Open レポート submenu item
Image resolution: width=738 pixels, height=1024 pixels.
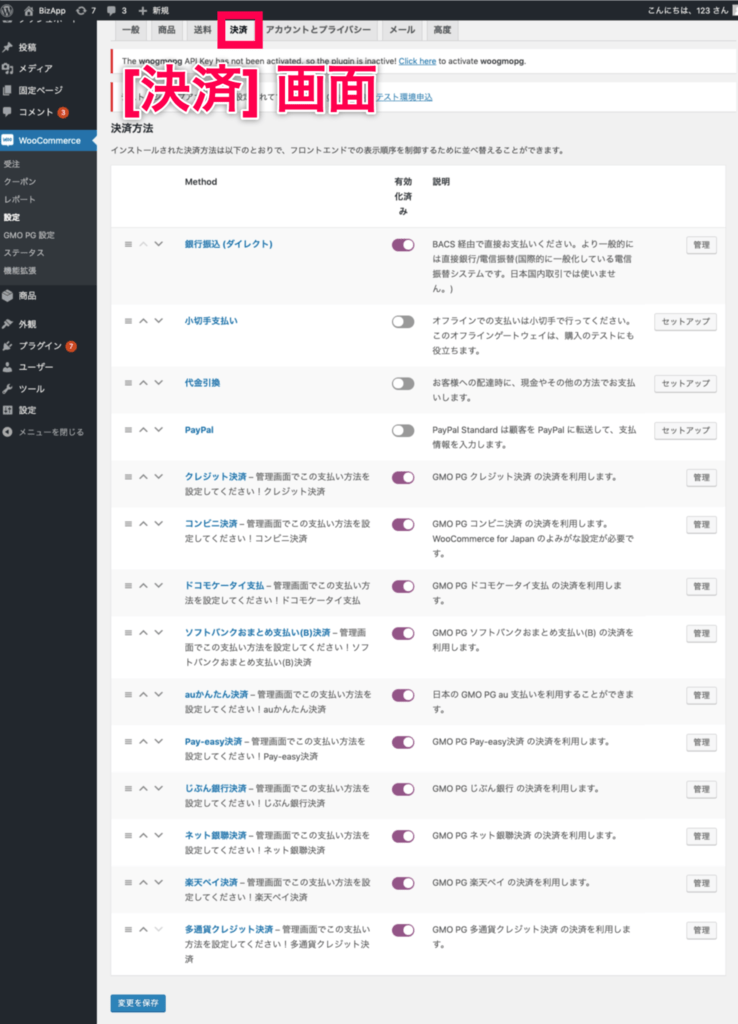coord(20,199)
